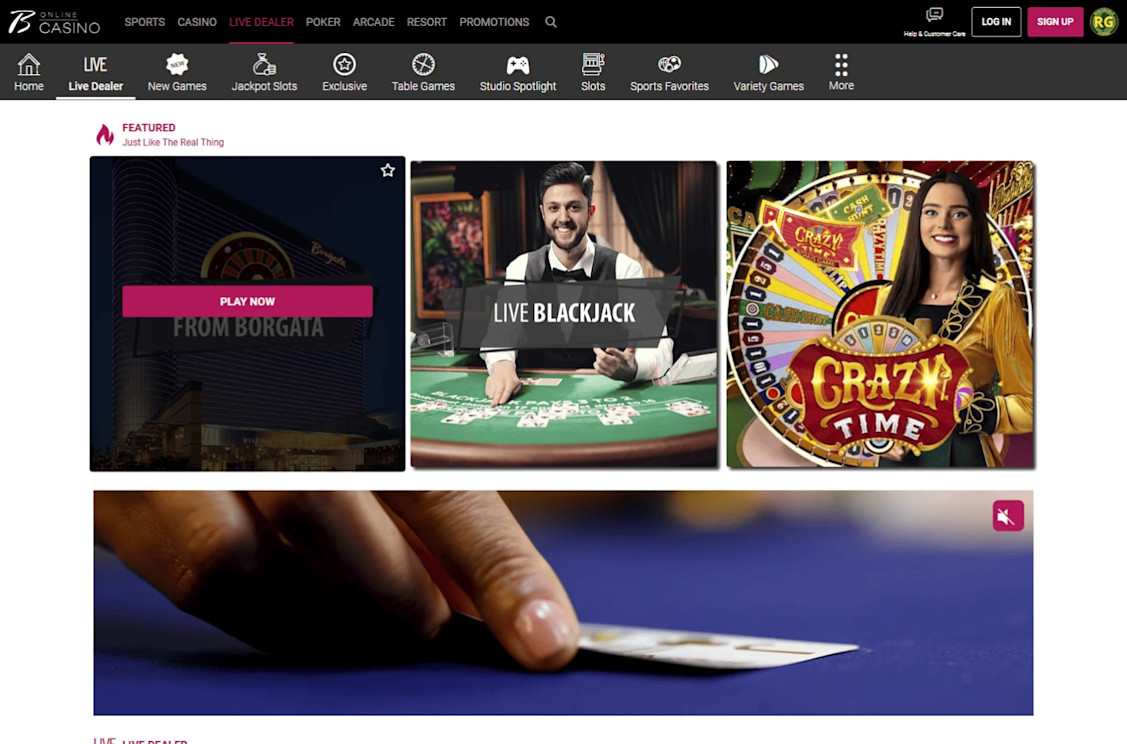This screenshot has height=744, width=1127.
Task: Open New Games category
Action: (177, 73)
